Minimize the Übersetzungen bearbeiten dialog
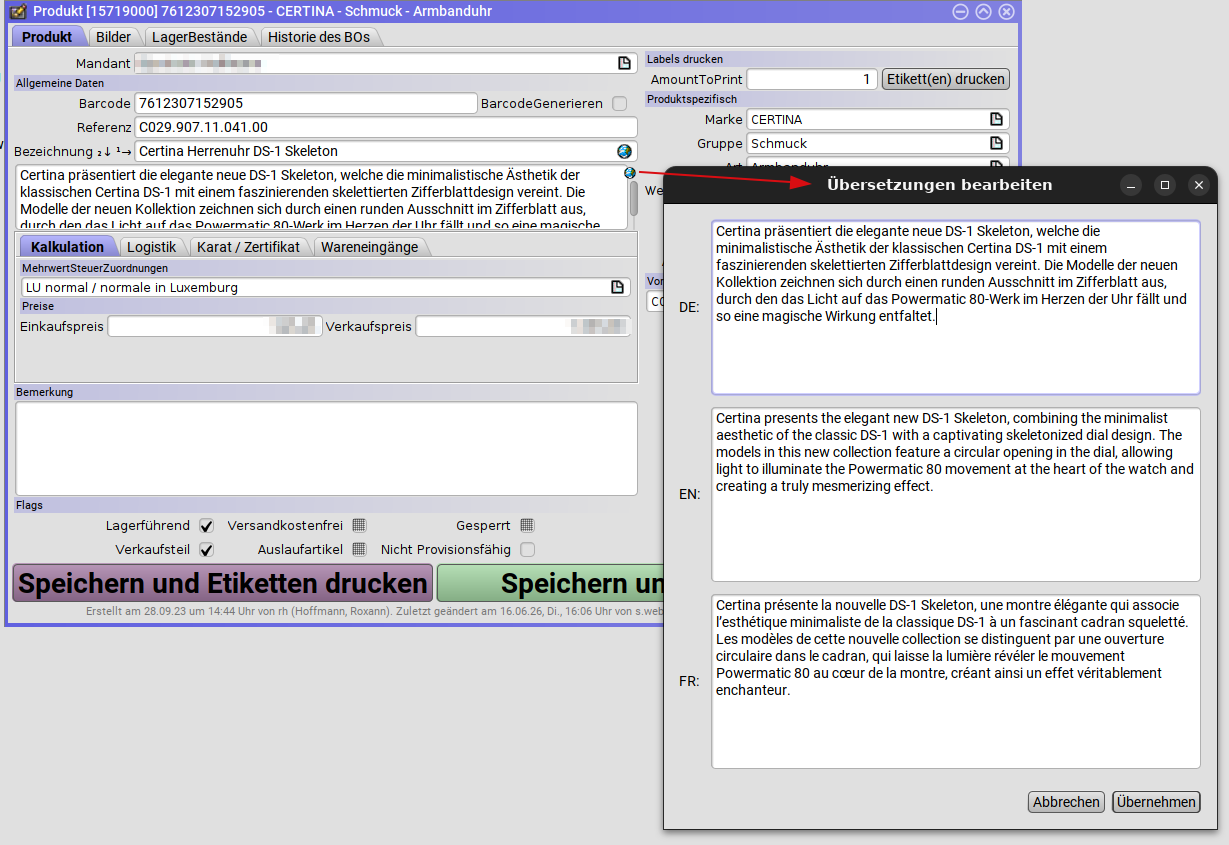1229x845 pixels. point(1131,185)
